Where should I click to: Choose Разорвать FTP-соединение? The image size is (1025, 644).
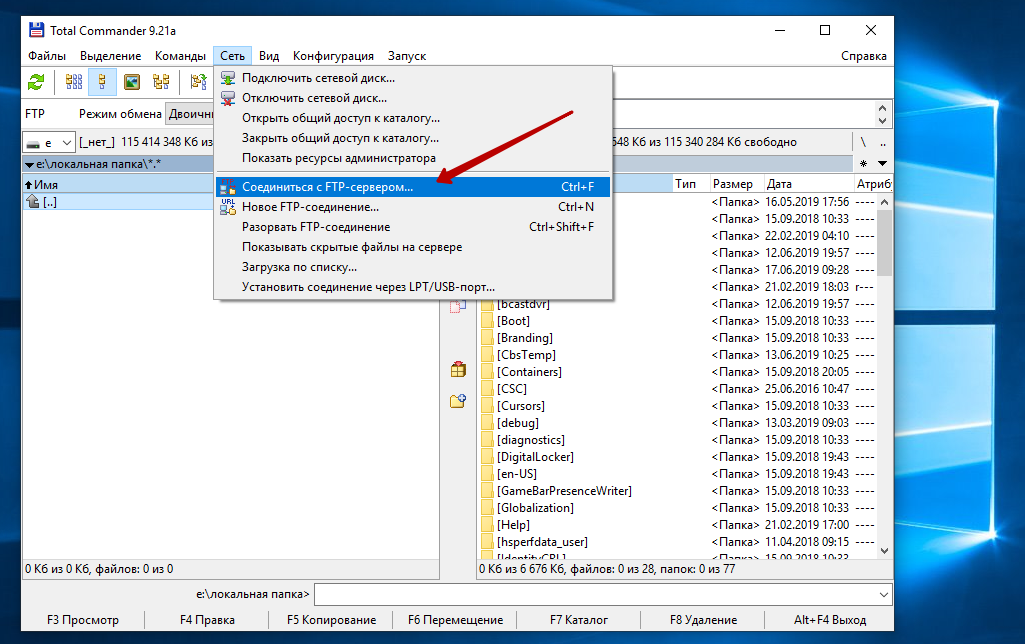point(413,228)
